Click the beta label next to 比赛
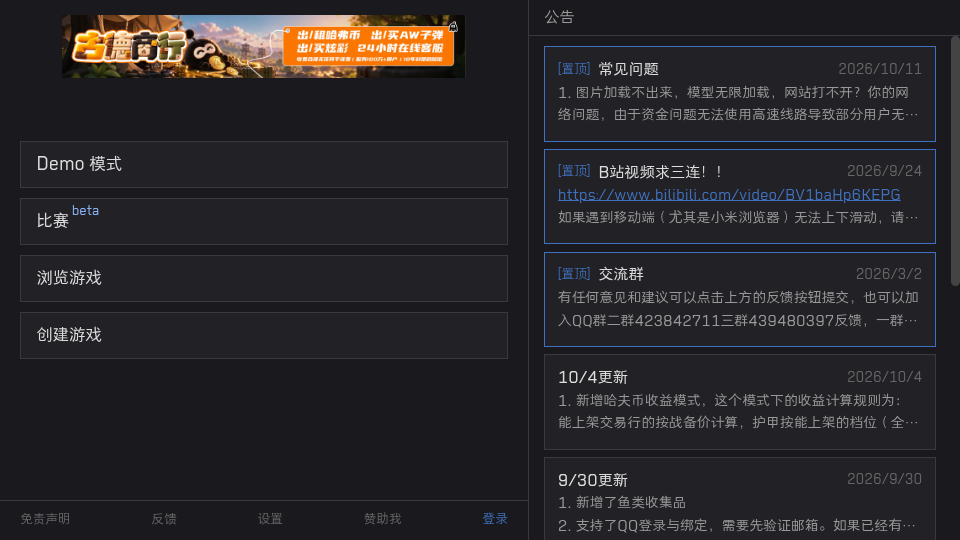 coord(85,211)
